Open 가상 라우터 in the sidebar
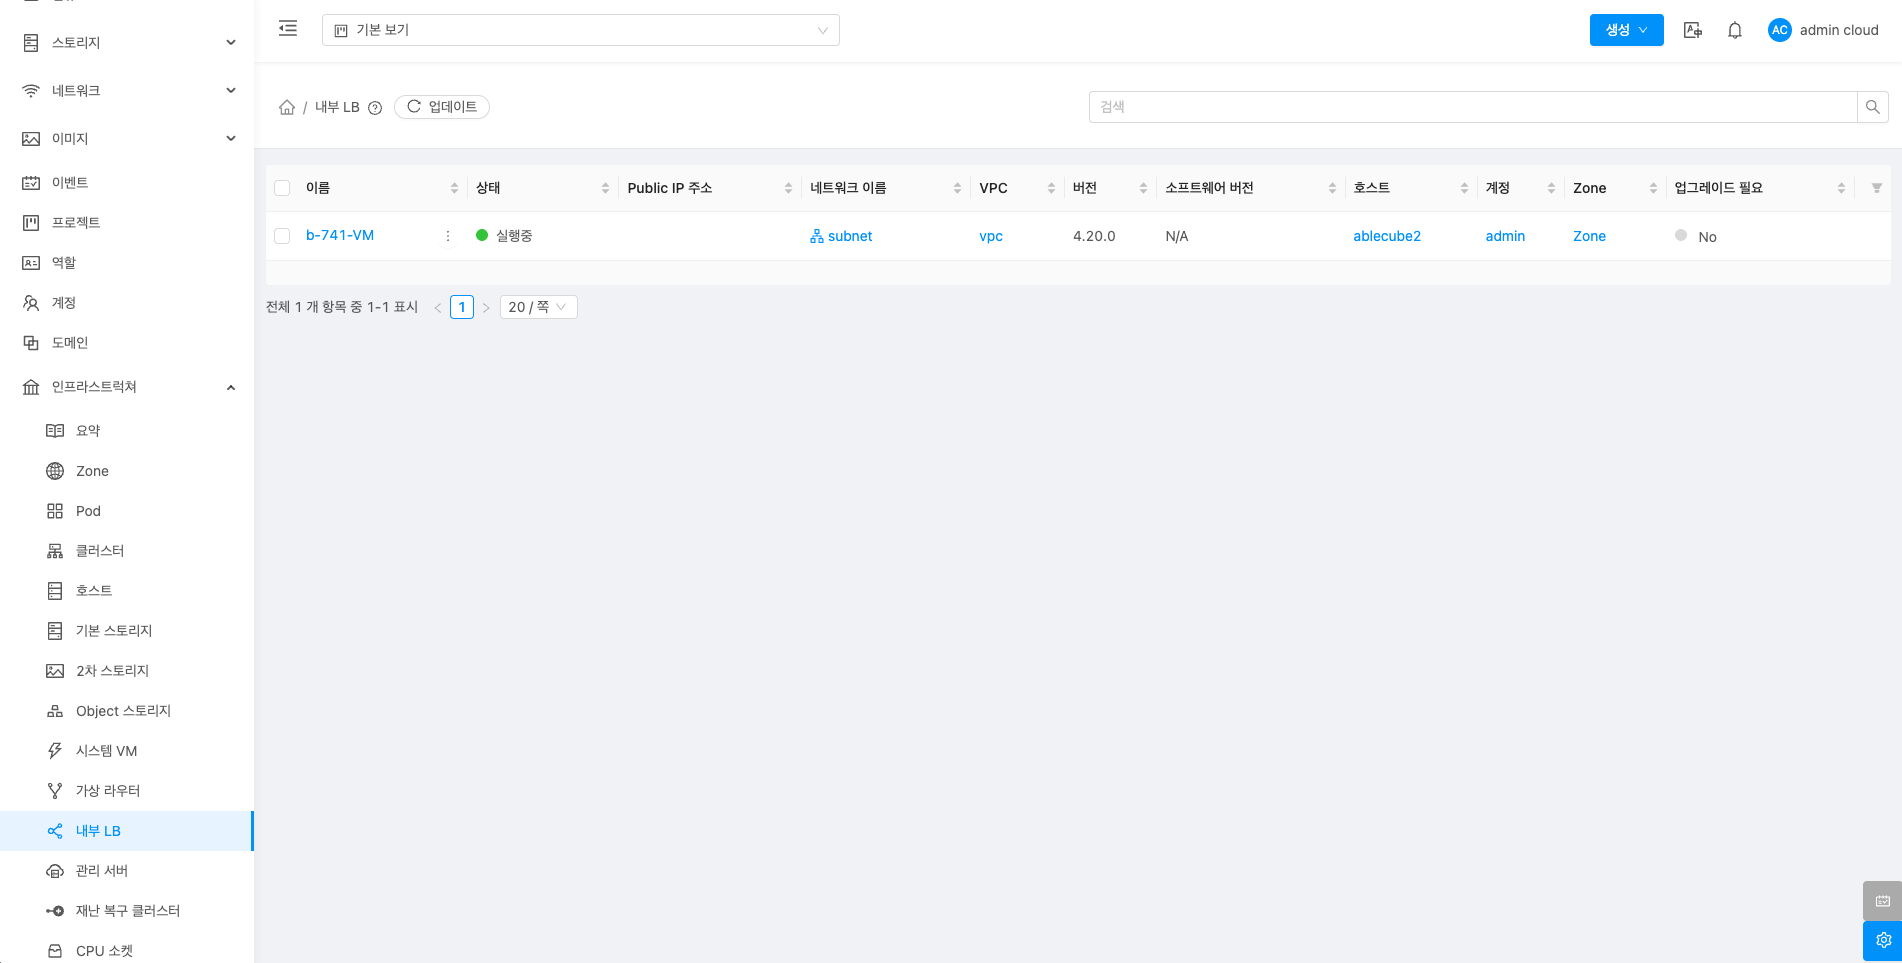The width and height of the screenshot is (1902, 963). pyautogui.click(x=108, y=791)
